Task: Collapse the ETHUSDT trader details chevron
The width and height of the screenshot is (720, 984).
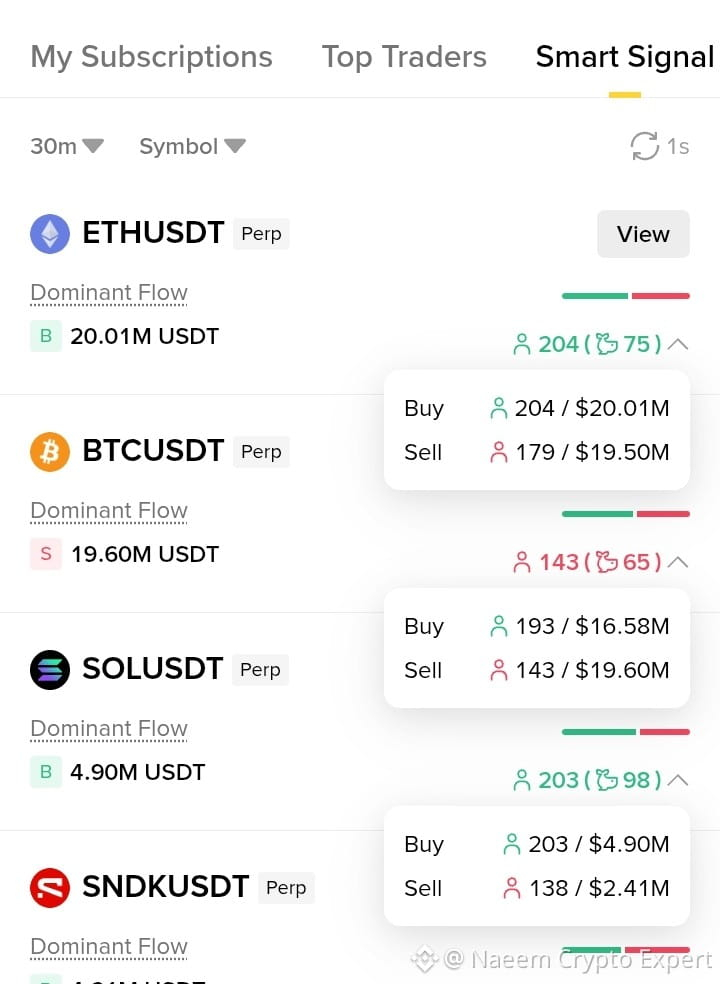Action: pyautogui.click(x=678, y=344)
